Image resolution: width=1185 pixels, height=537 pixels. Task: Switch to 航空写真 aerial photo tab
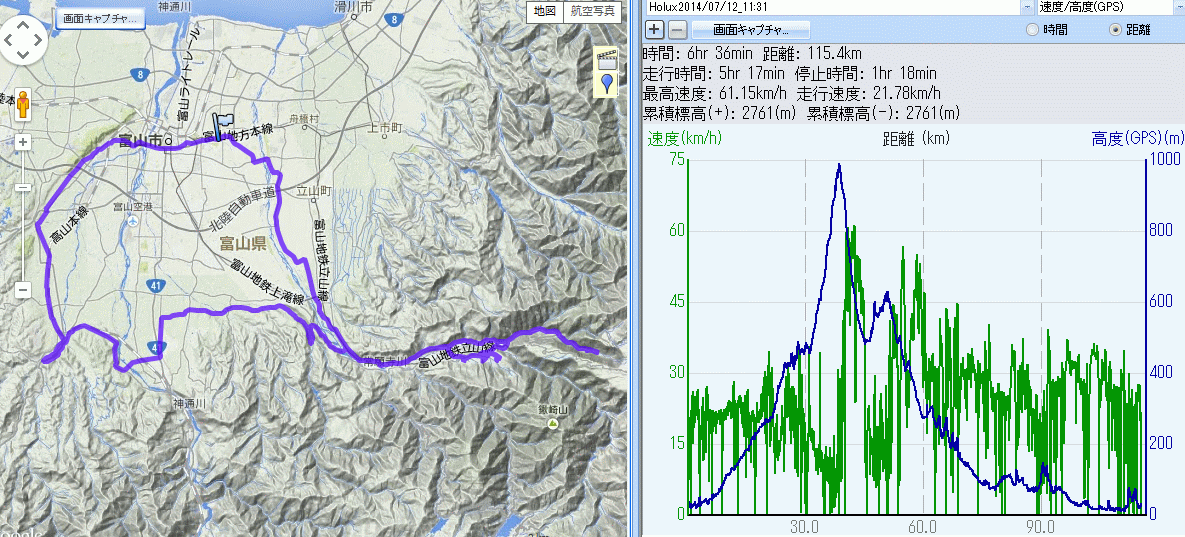(x=593, y=11)
